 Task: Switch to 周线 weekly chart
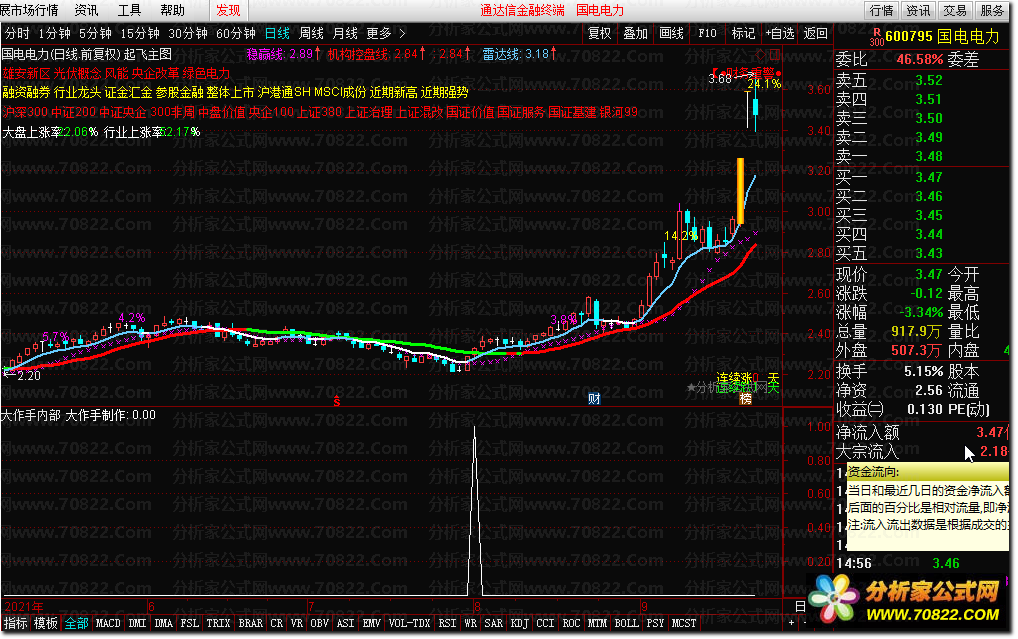(x=311, y=33)
